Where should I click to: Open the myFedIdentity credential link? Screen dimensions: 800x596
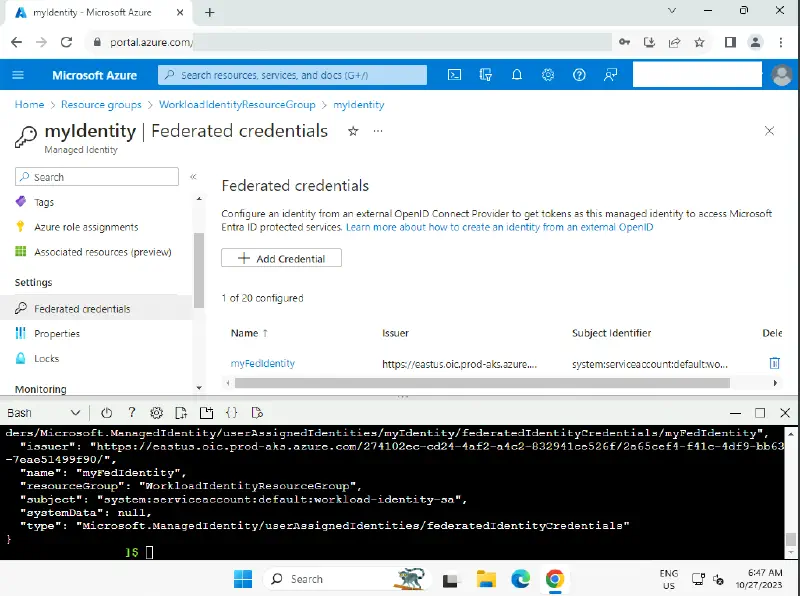click(262, 364)
